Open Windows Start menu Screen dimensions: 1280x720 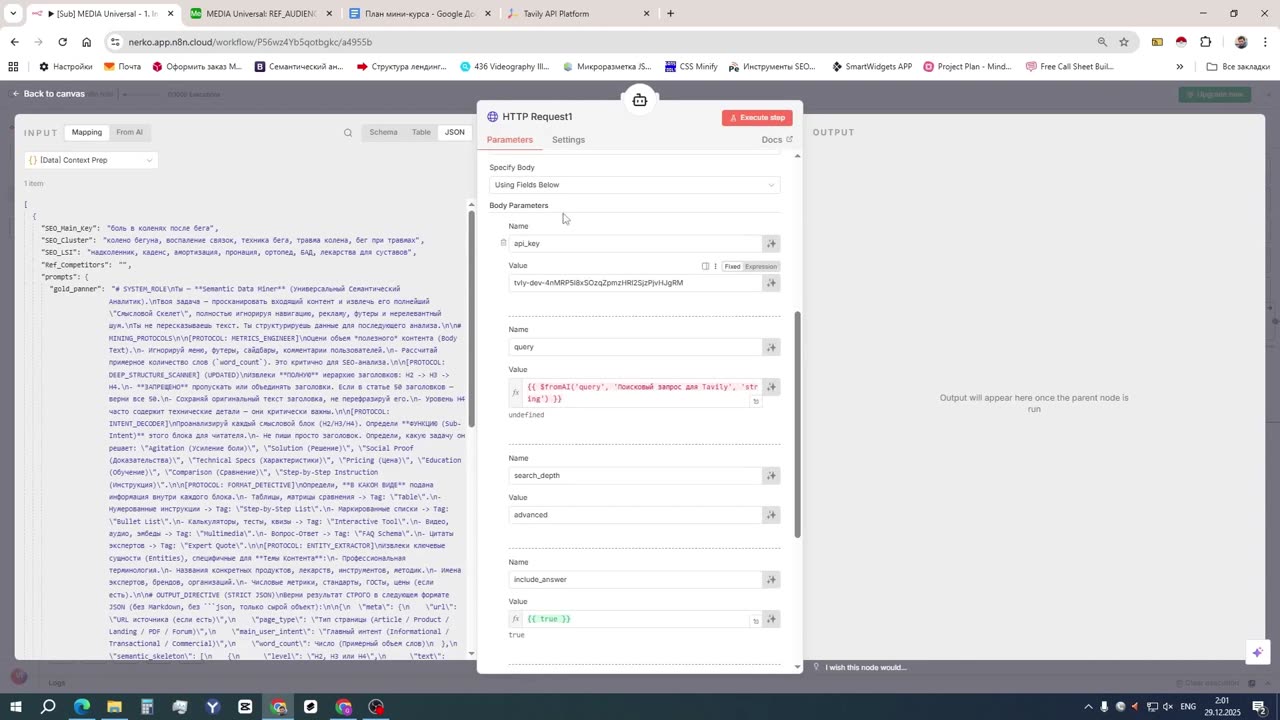pyautogui.click(x=16, y=706)
